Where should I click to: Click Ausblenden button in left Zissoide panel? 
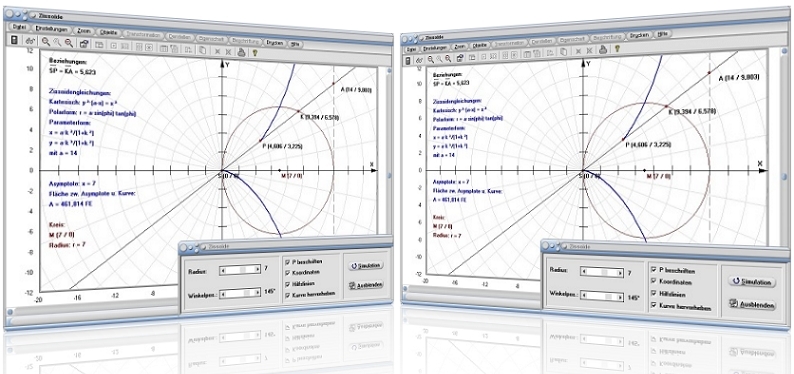tap(366, 285)
